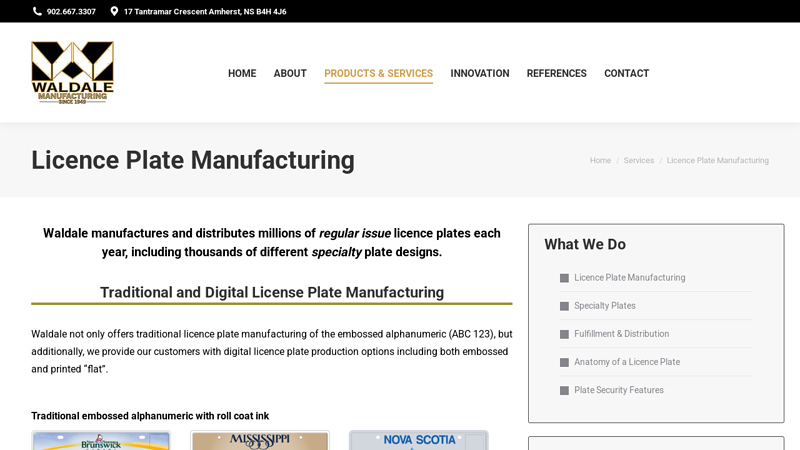Go to the Home menu item
This screenshot has width=800, height=450.
pos(242,73)
